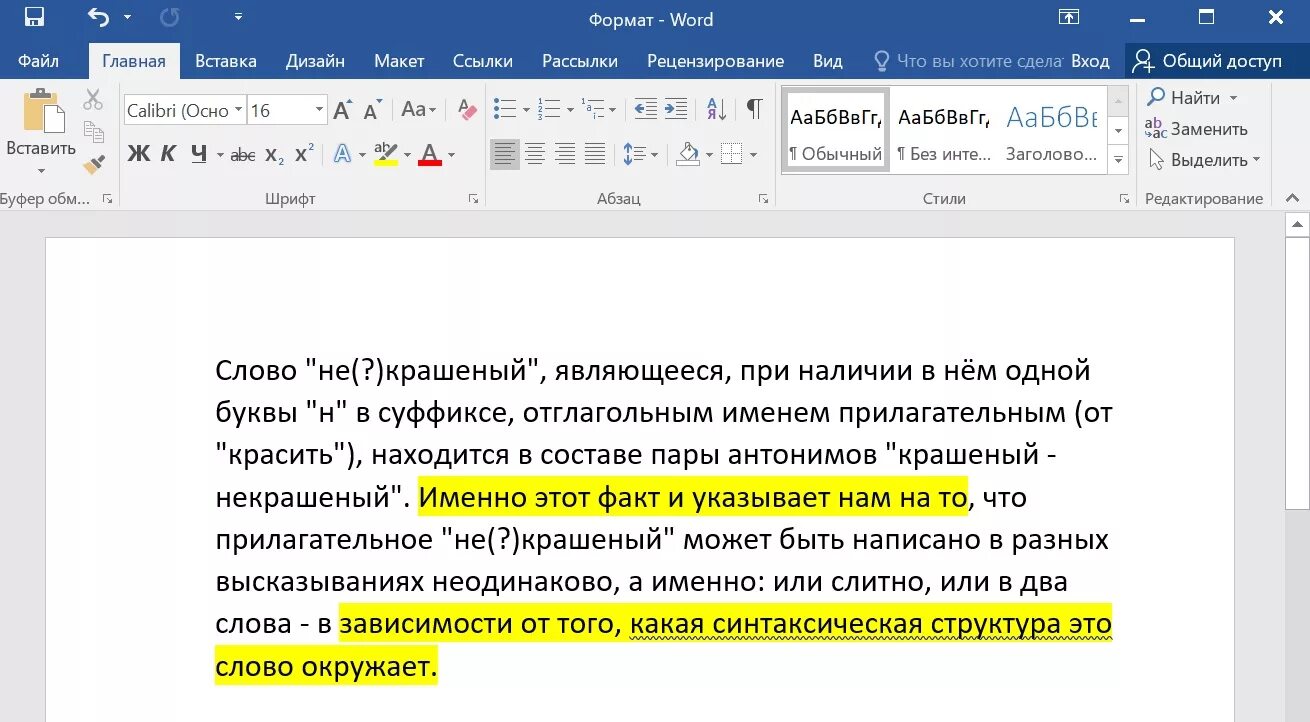Image resolution: width=1310 pixels, height=722 pixels.
Task: Switch to the Рецензирование tab
Action: (715, 61)
